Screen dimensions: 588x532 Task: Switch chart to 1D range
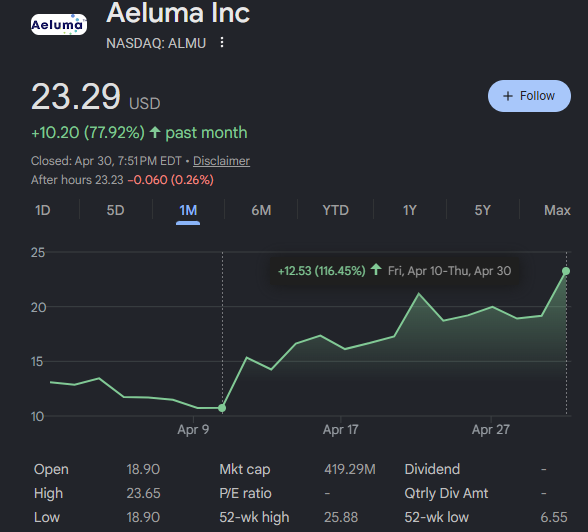click(x=42, y=210)
